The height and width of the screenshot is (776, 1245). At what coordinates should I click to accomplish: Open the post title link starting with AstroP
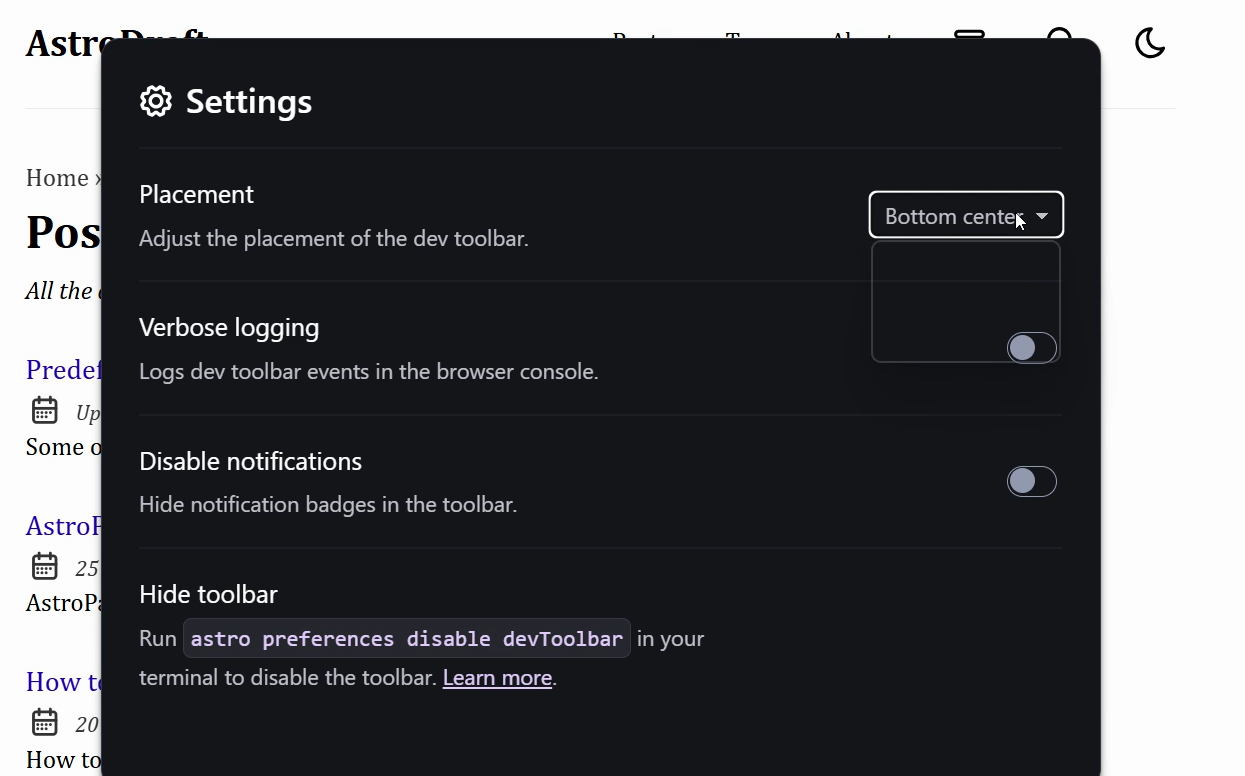click(x=63, y=526)
